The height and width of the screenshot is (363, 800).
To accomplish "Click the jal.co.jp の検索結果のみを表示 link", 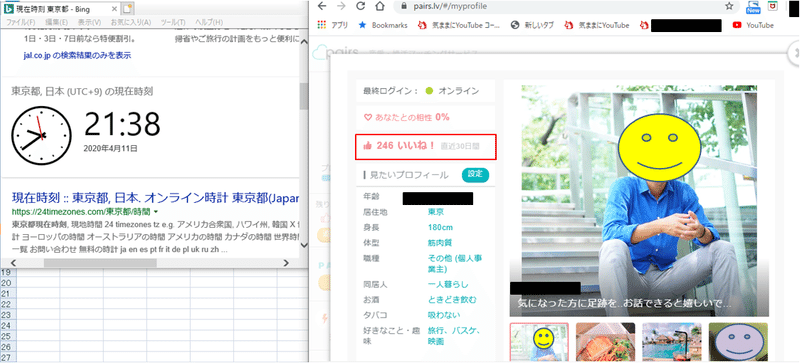I will (x=77, y=55).
